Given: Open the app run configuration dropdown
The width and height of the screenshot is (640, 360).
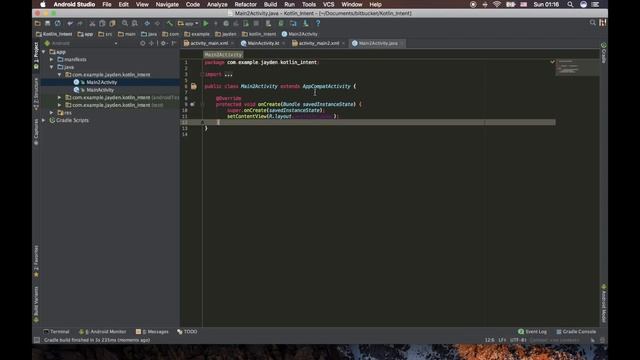Looking at the screenshot, I should point(188,24).
